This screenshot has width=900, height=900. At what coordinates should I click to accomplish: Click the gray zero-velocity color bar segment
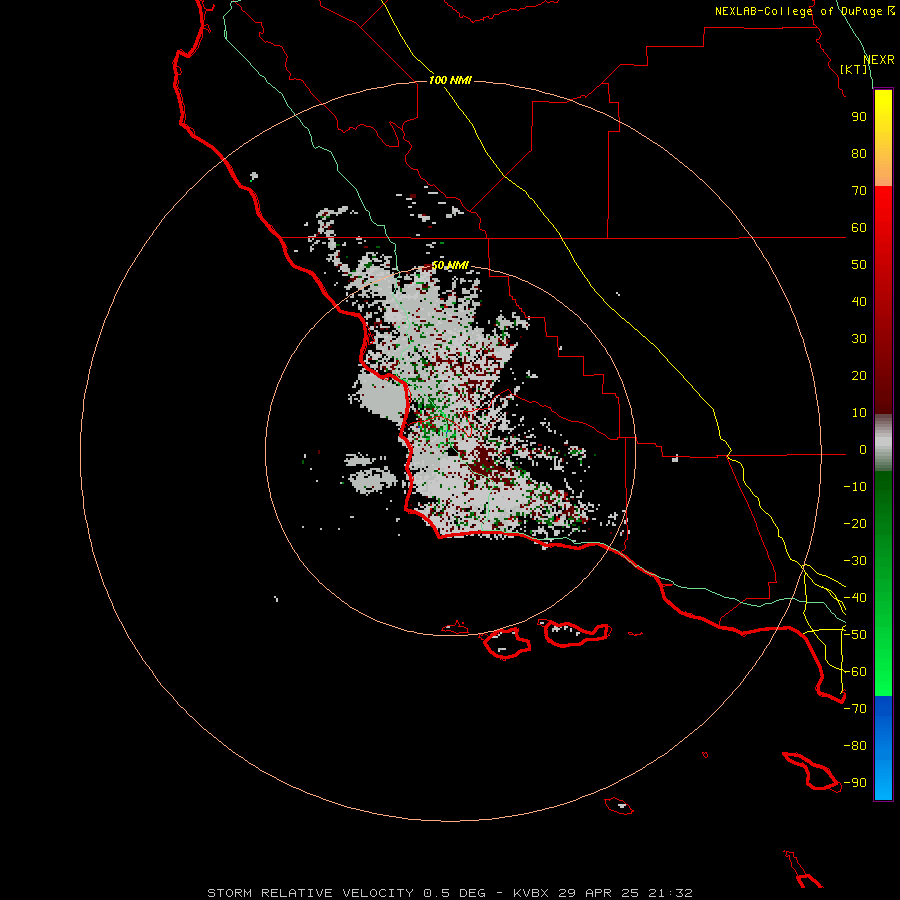(883, 443)
